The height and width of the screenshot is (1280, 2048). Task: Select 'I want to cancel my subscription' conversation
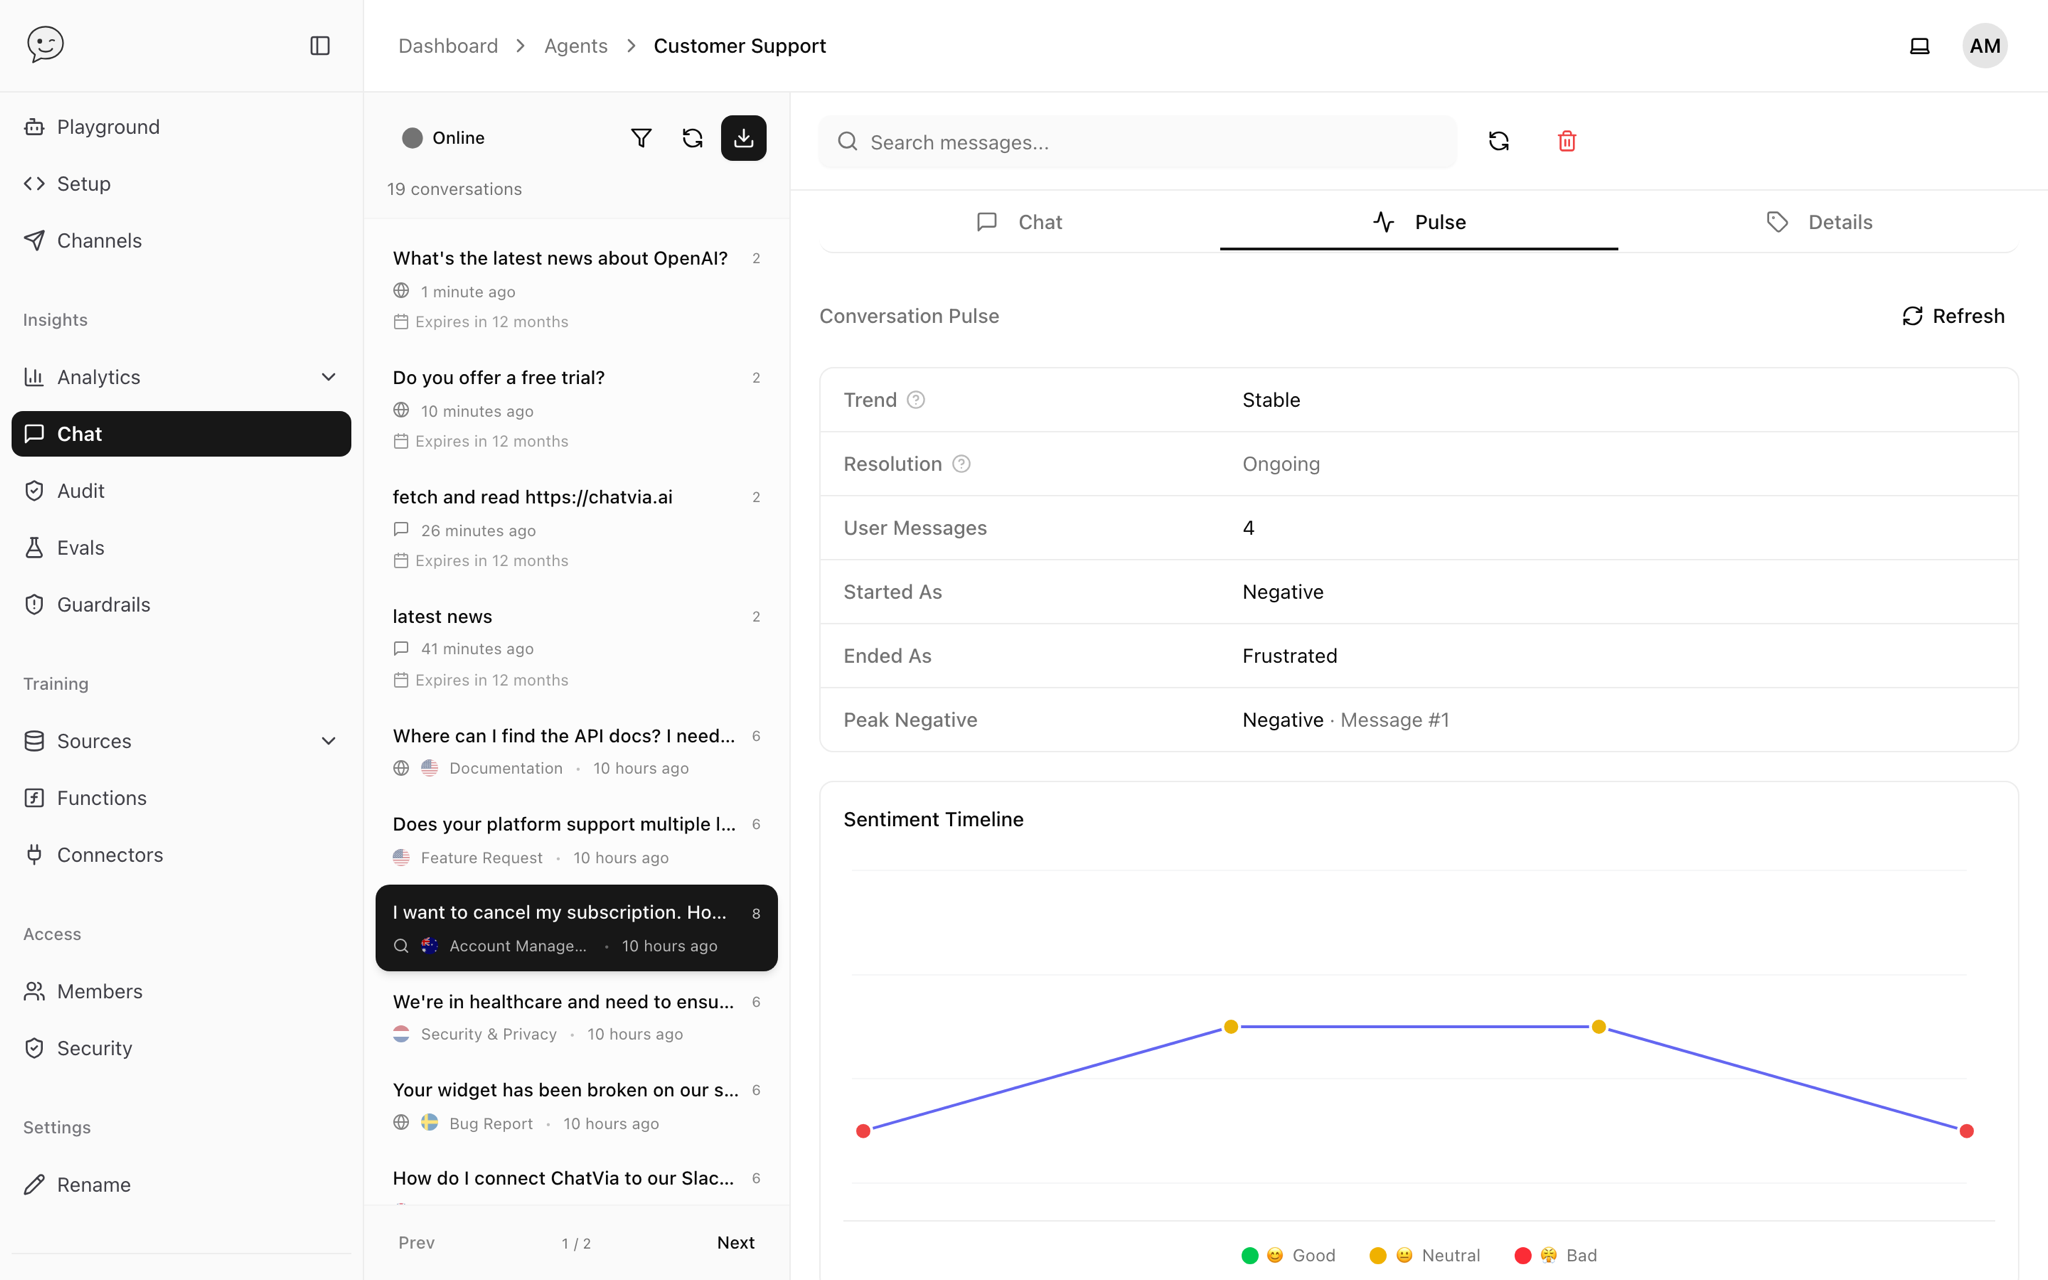coord(577,928)
